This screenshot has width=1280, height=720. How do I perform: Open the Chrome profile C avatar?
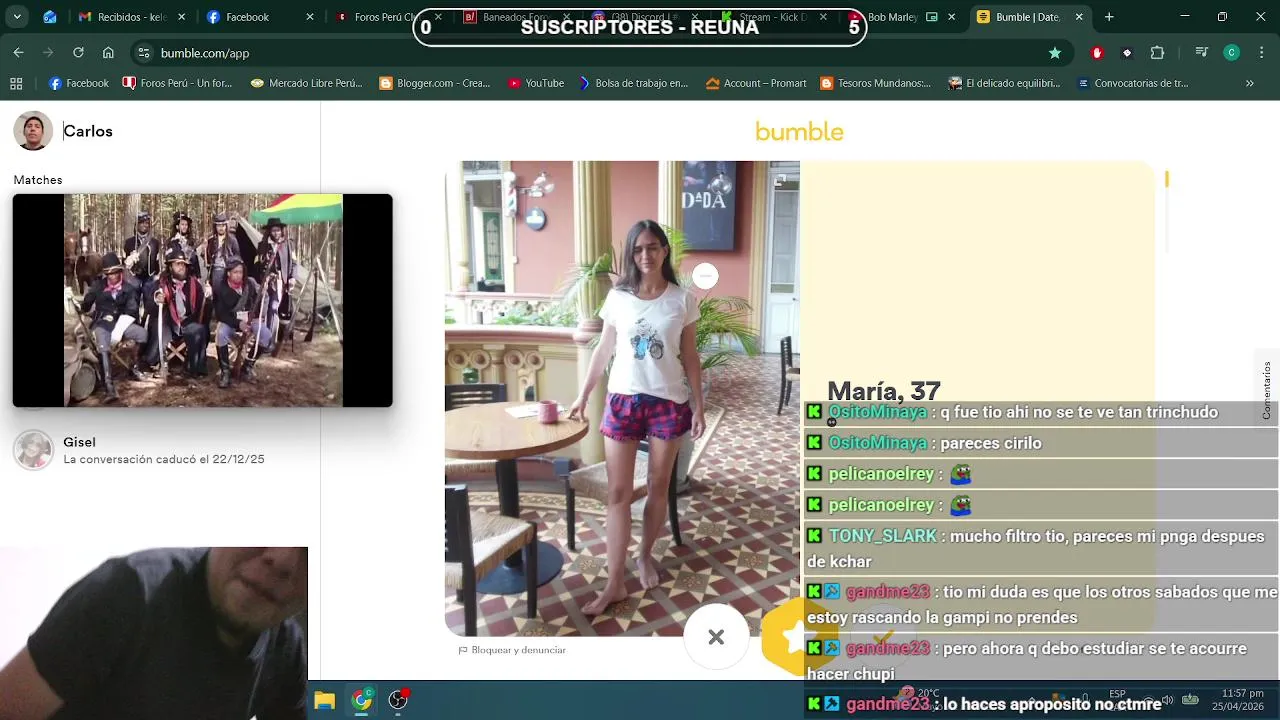pyautogui.click(x=1232, y=53)
